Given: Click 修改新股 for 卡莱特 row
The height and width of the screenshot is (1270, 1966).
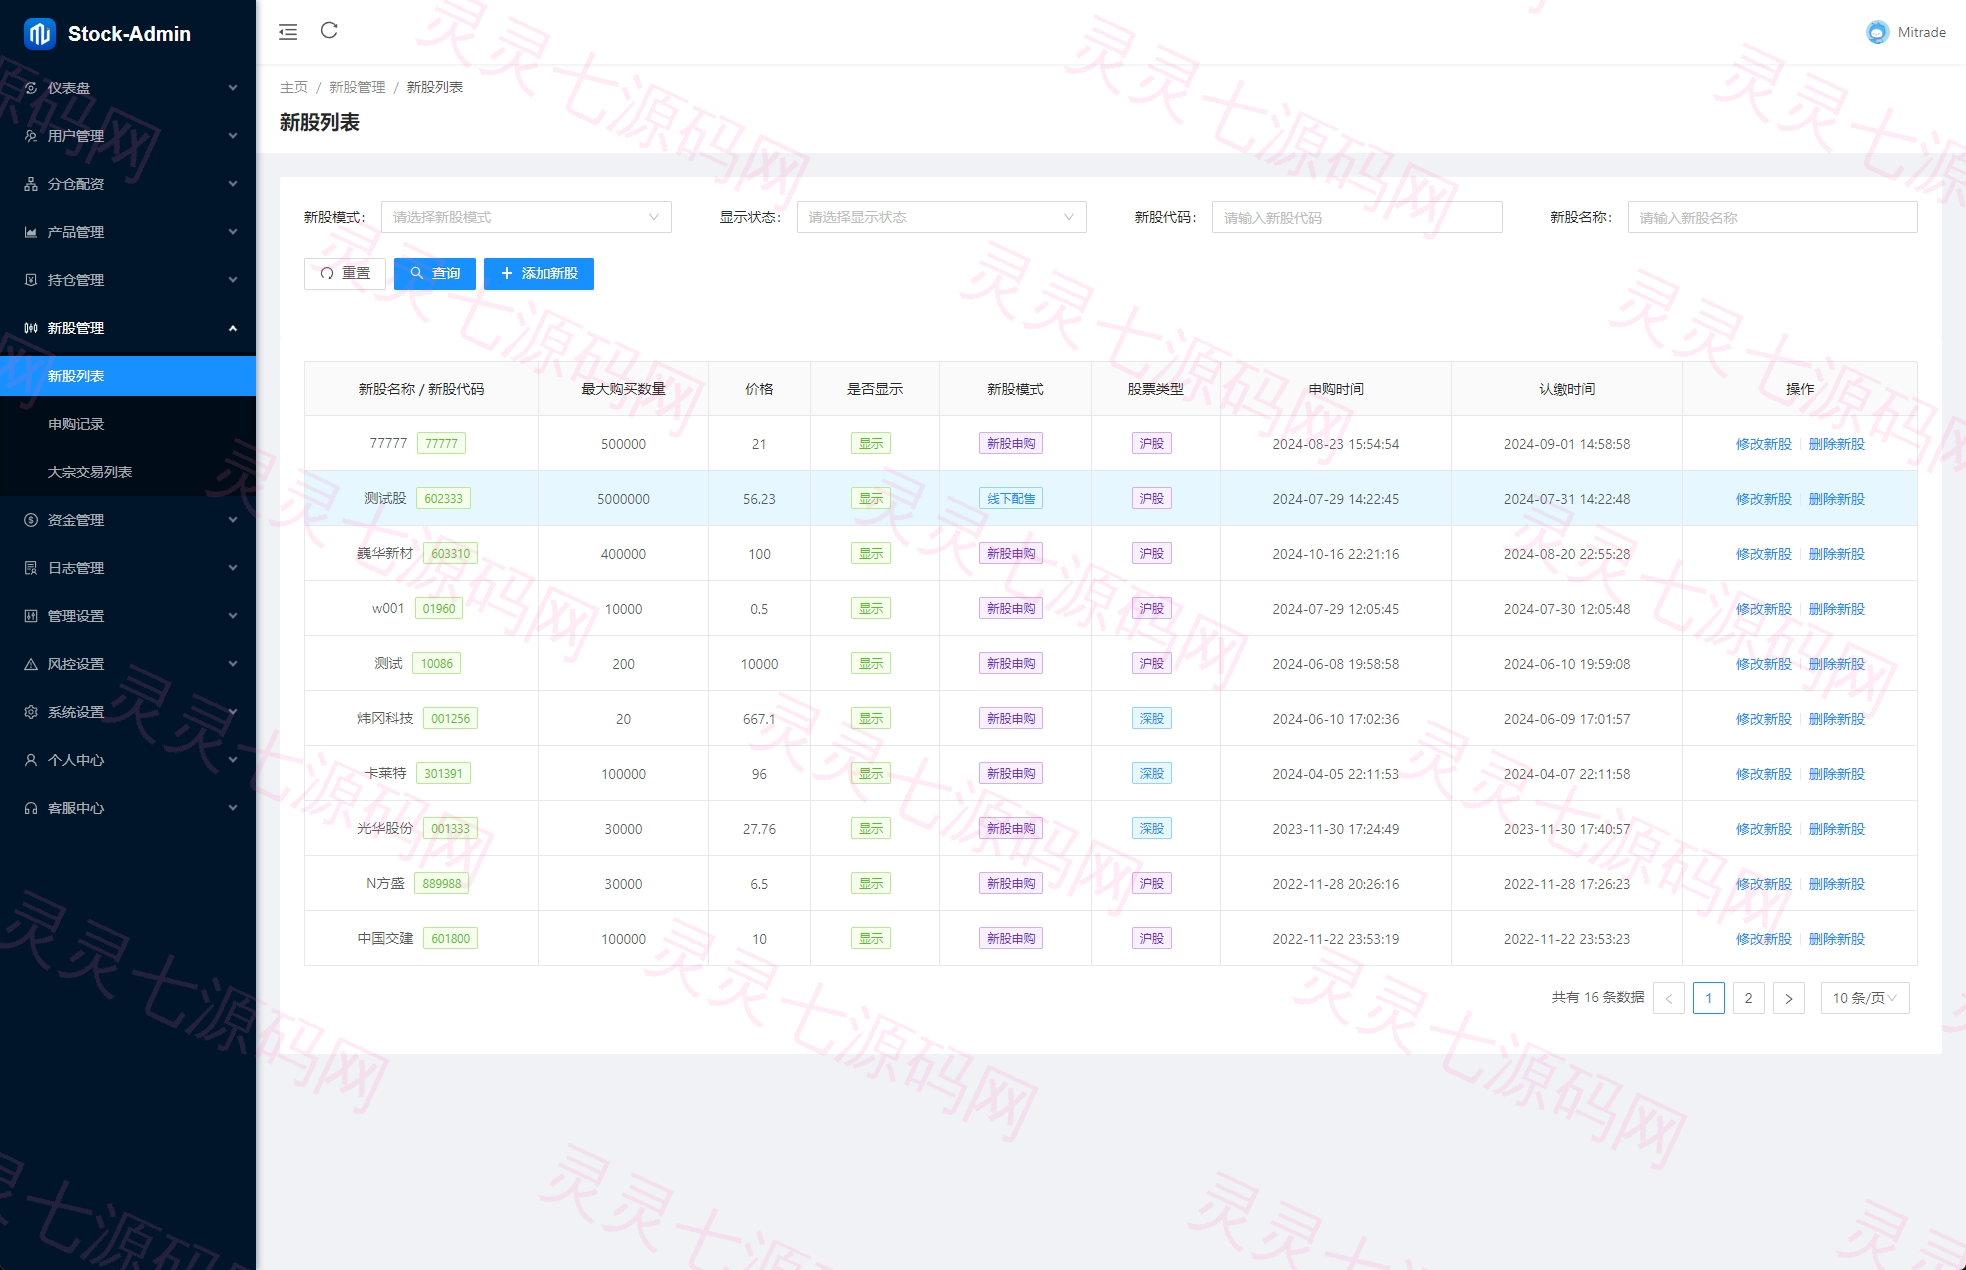Looking at the screenshot, I should (1764, 774).
